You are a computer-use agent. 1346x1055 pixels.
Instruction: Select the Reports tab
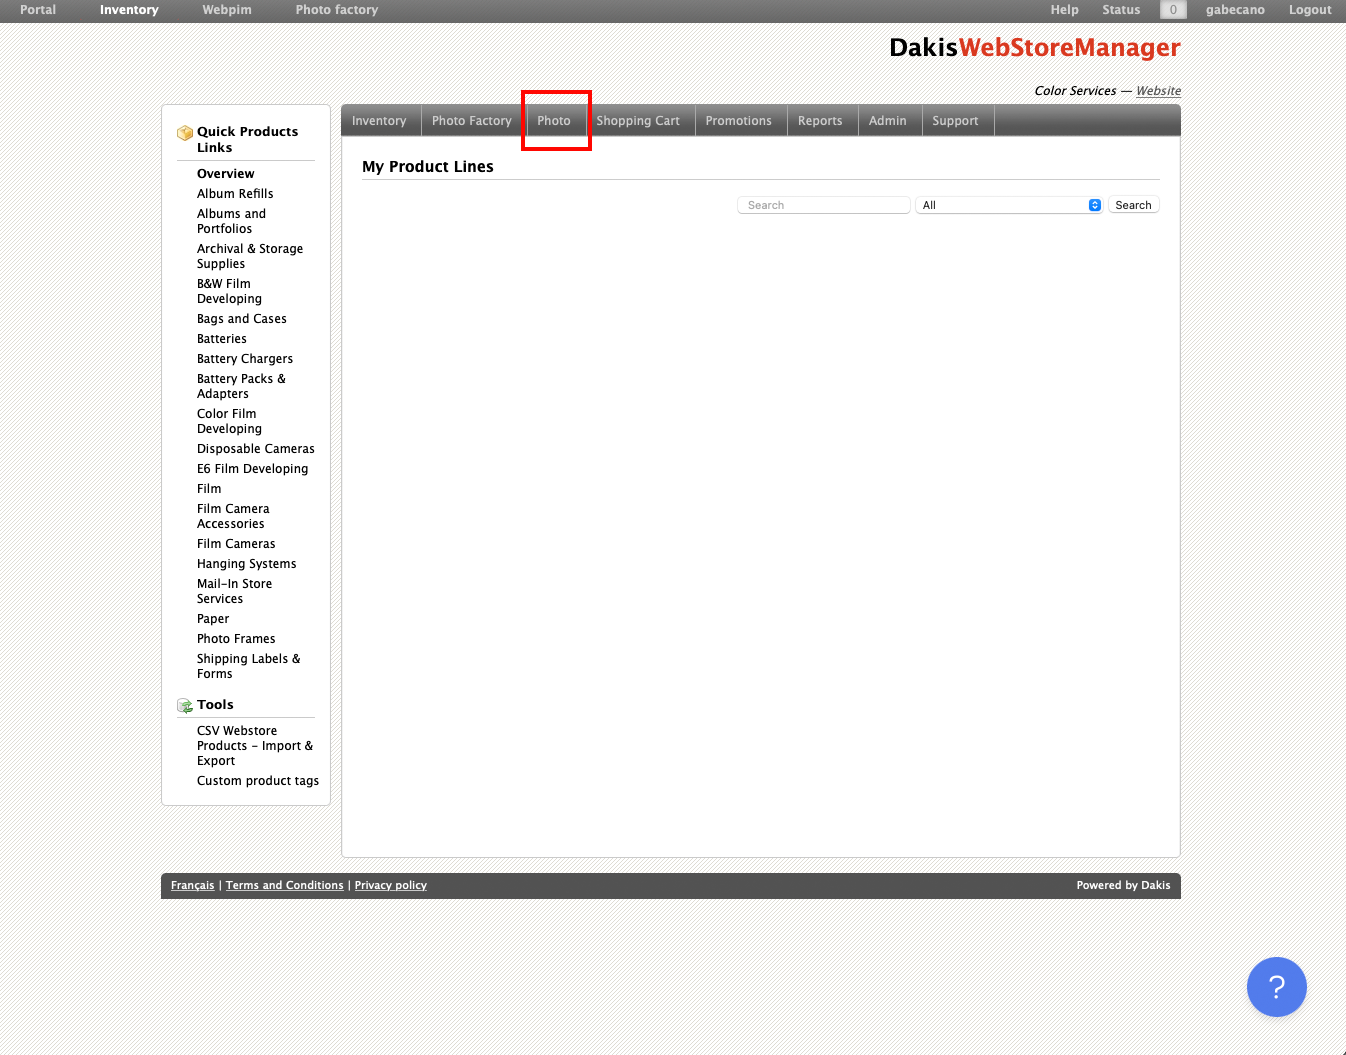point(820,121)
